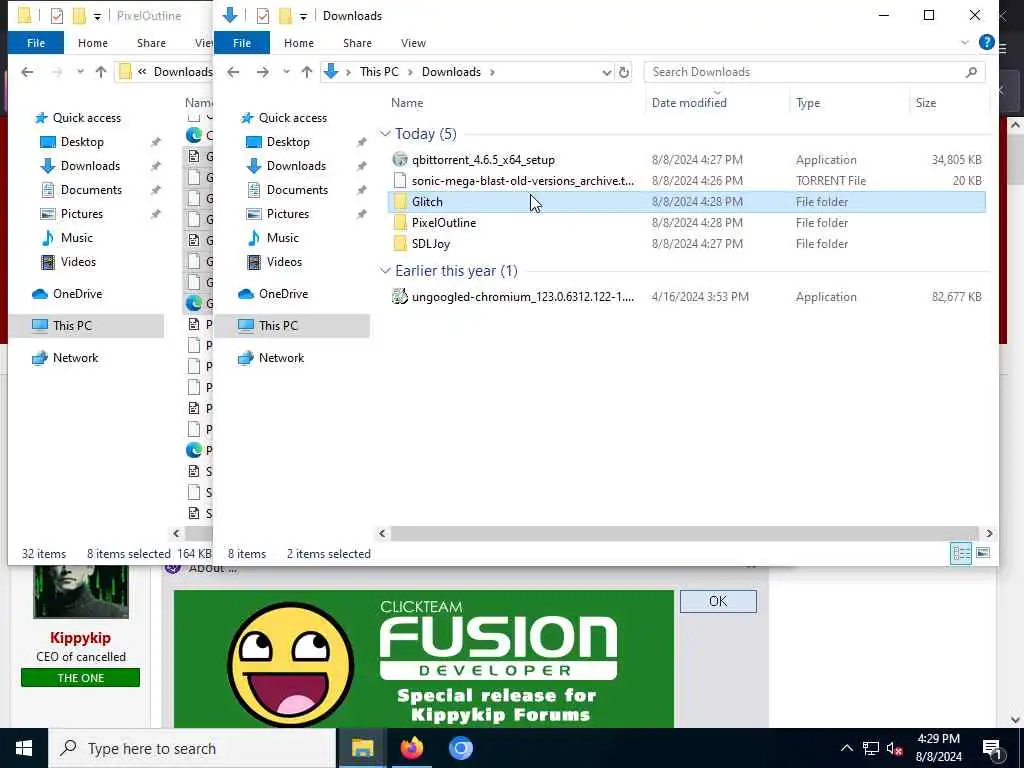Open Videos in Downloads window sidebar
Image resolution: width=1024 pixels, height=768 pixels.
284,262
